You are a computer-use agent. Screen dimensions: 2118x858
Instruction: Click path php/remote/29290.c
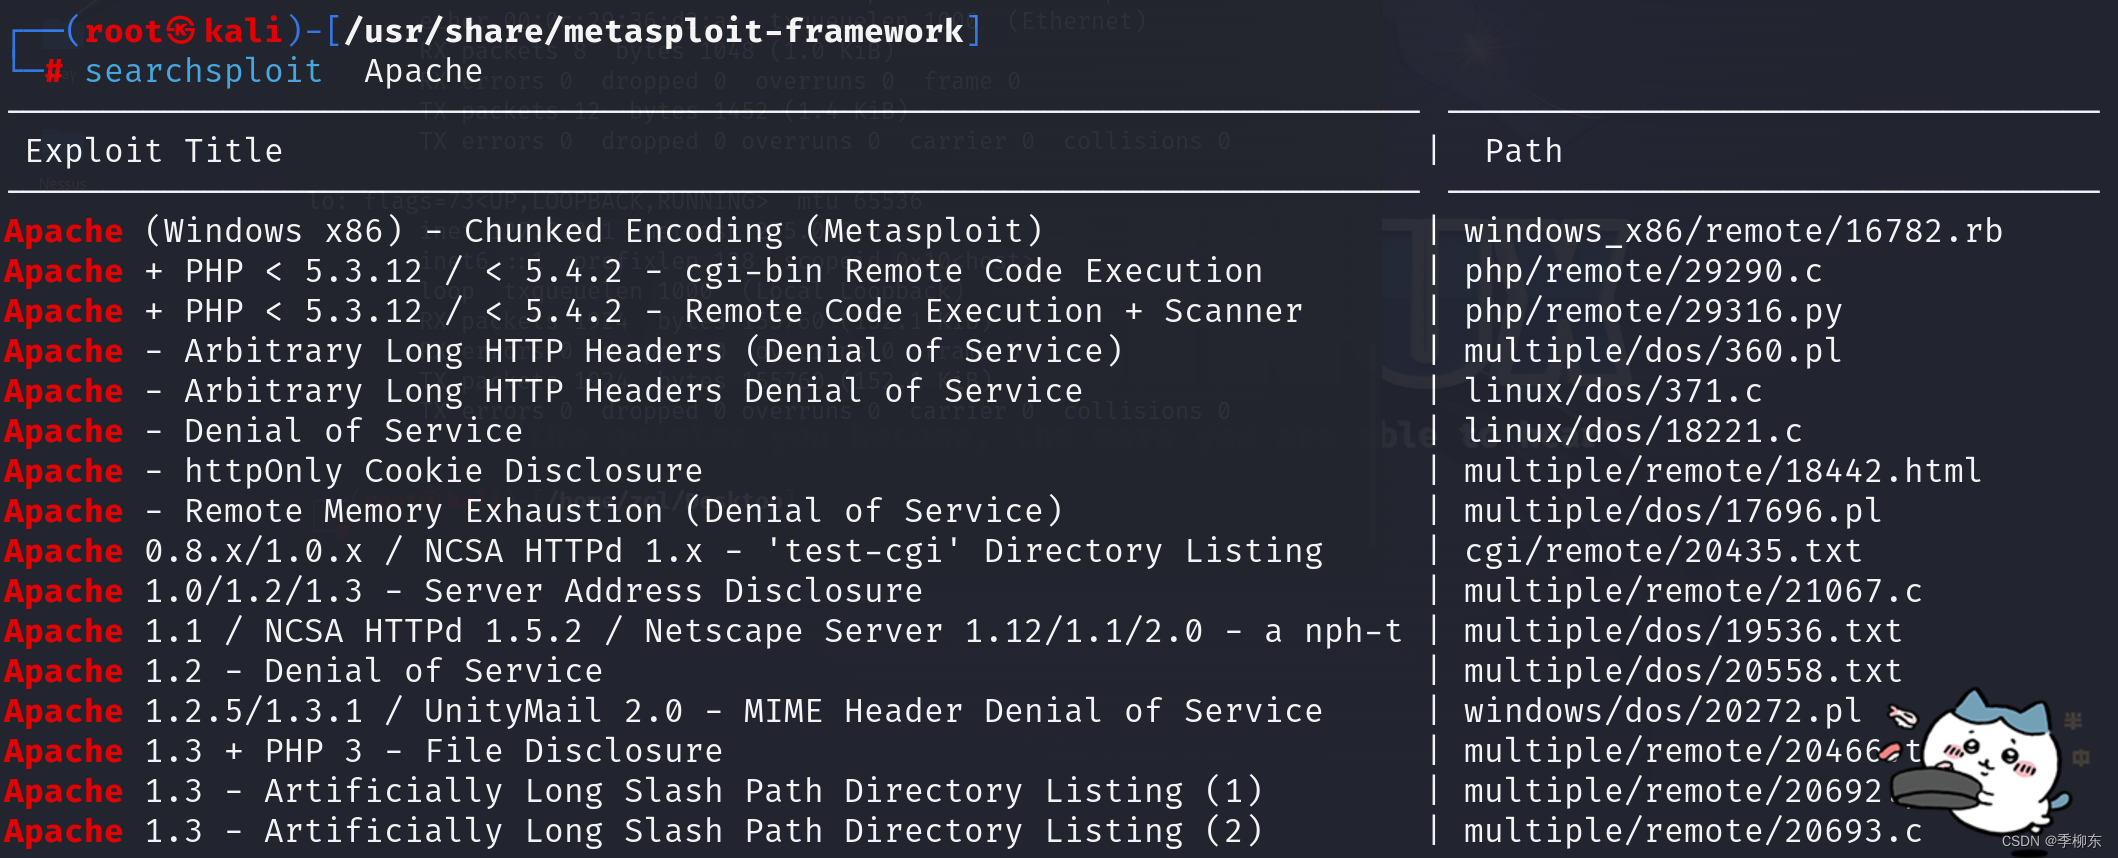click(1644, 271)
